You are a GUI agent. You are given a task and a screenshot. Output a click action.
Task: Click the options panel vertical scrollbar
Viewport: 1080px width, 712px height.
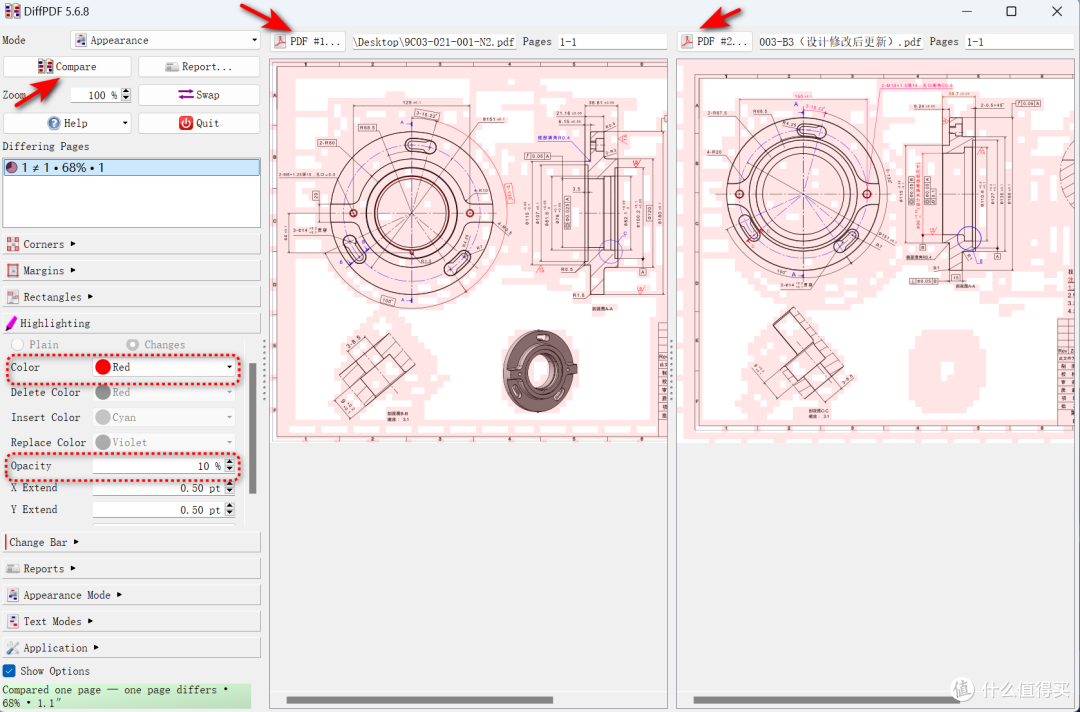click(253, 427)
